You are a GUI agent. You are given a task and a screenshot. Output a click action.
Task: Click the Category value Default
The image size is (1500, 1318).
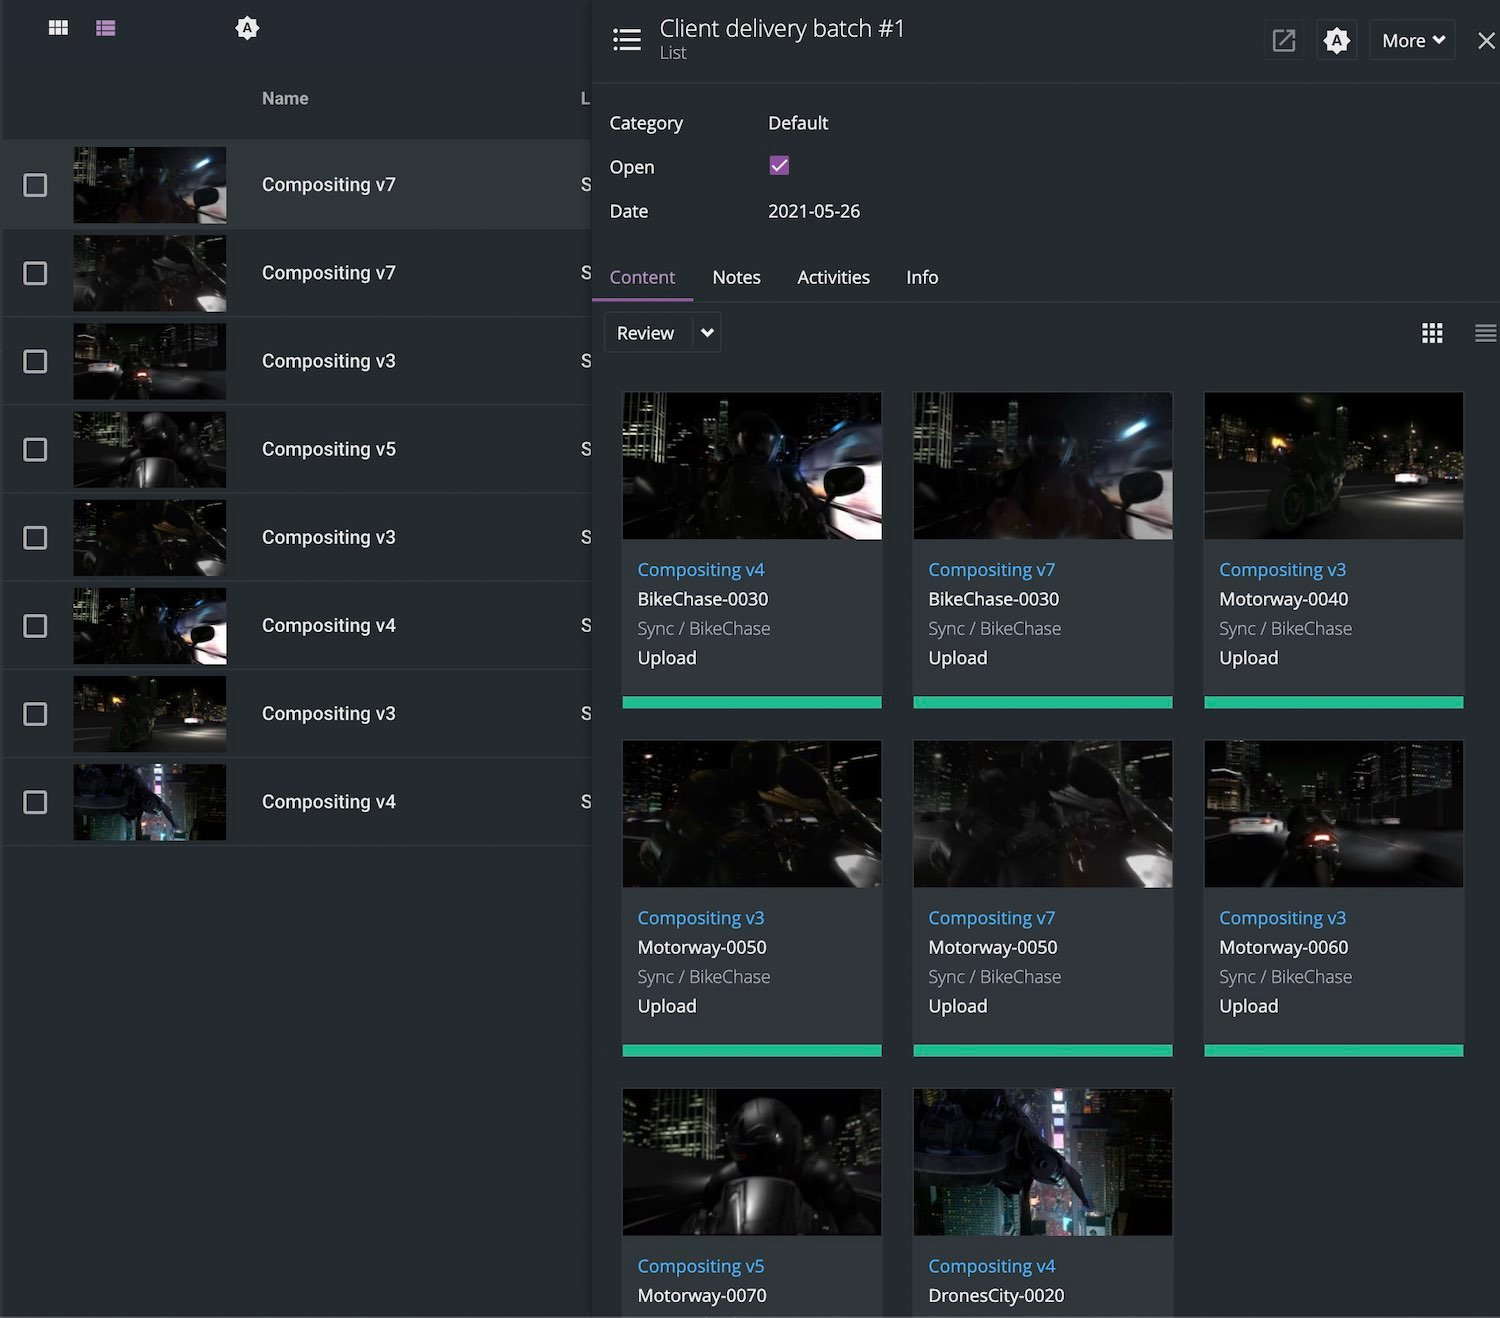point(798,123)
